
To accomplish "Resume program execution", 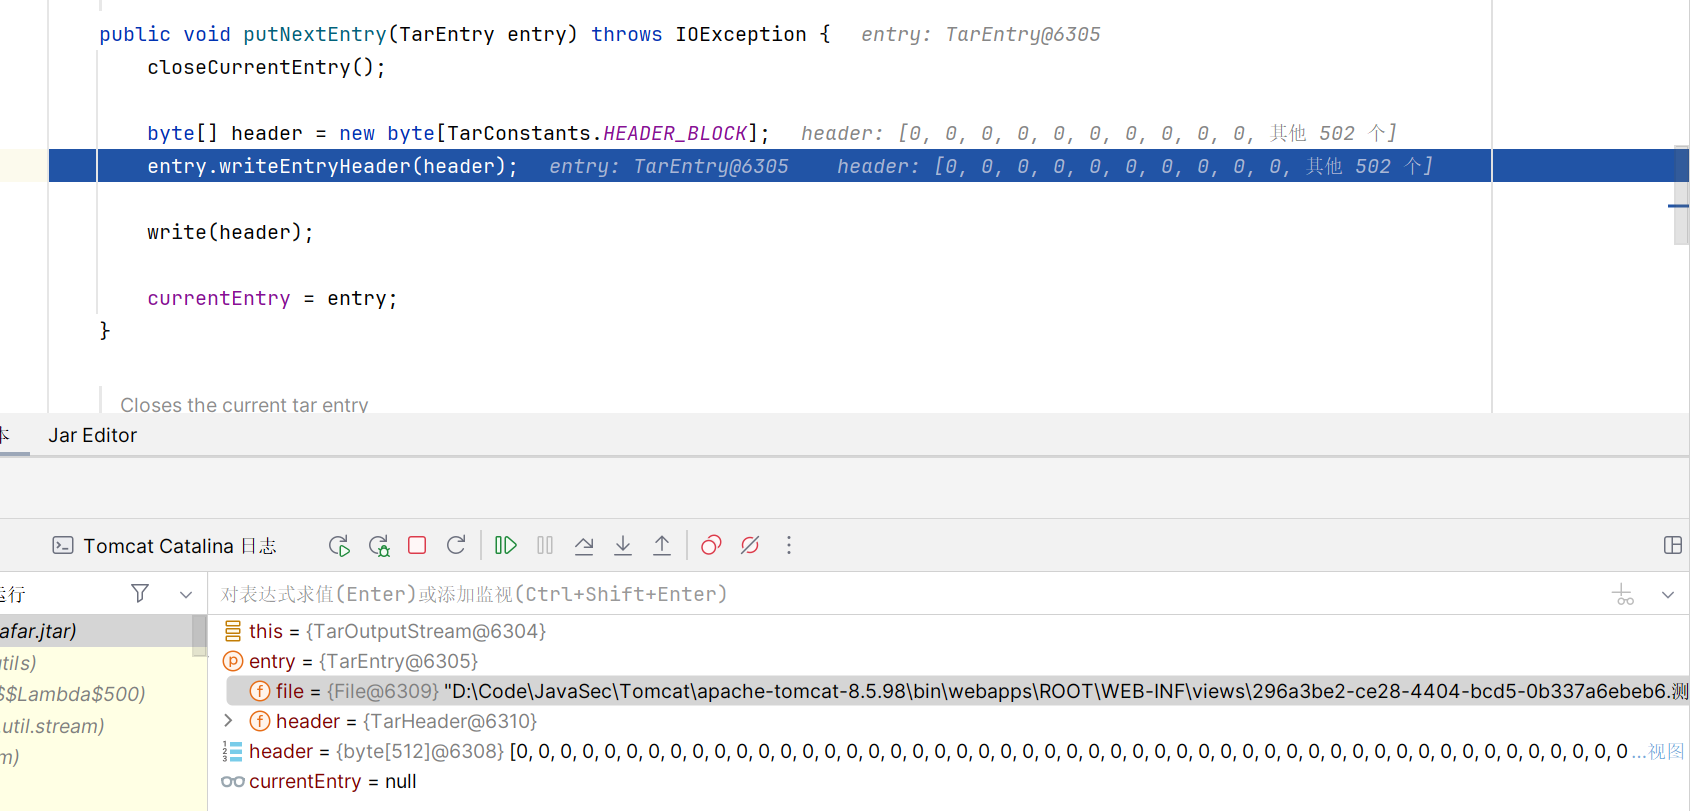I will [x=506, y=545].
